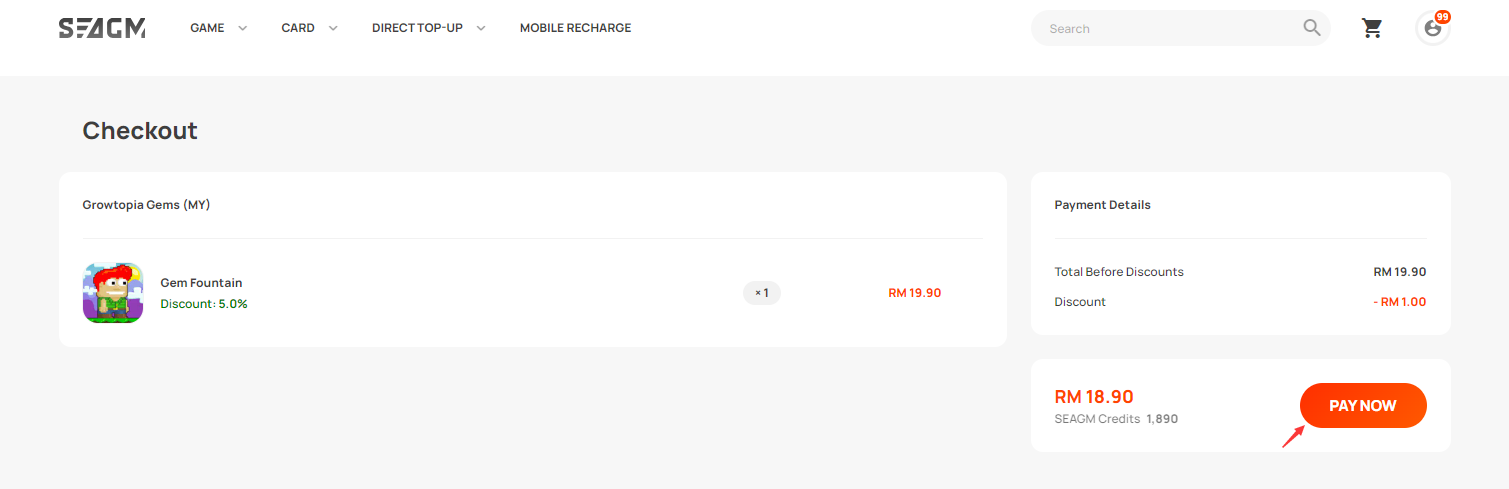
Task: Expand the CARD menu chevron
Action: [333, 28]
